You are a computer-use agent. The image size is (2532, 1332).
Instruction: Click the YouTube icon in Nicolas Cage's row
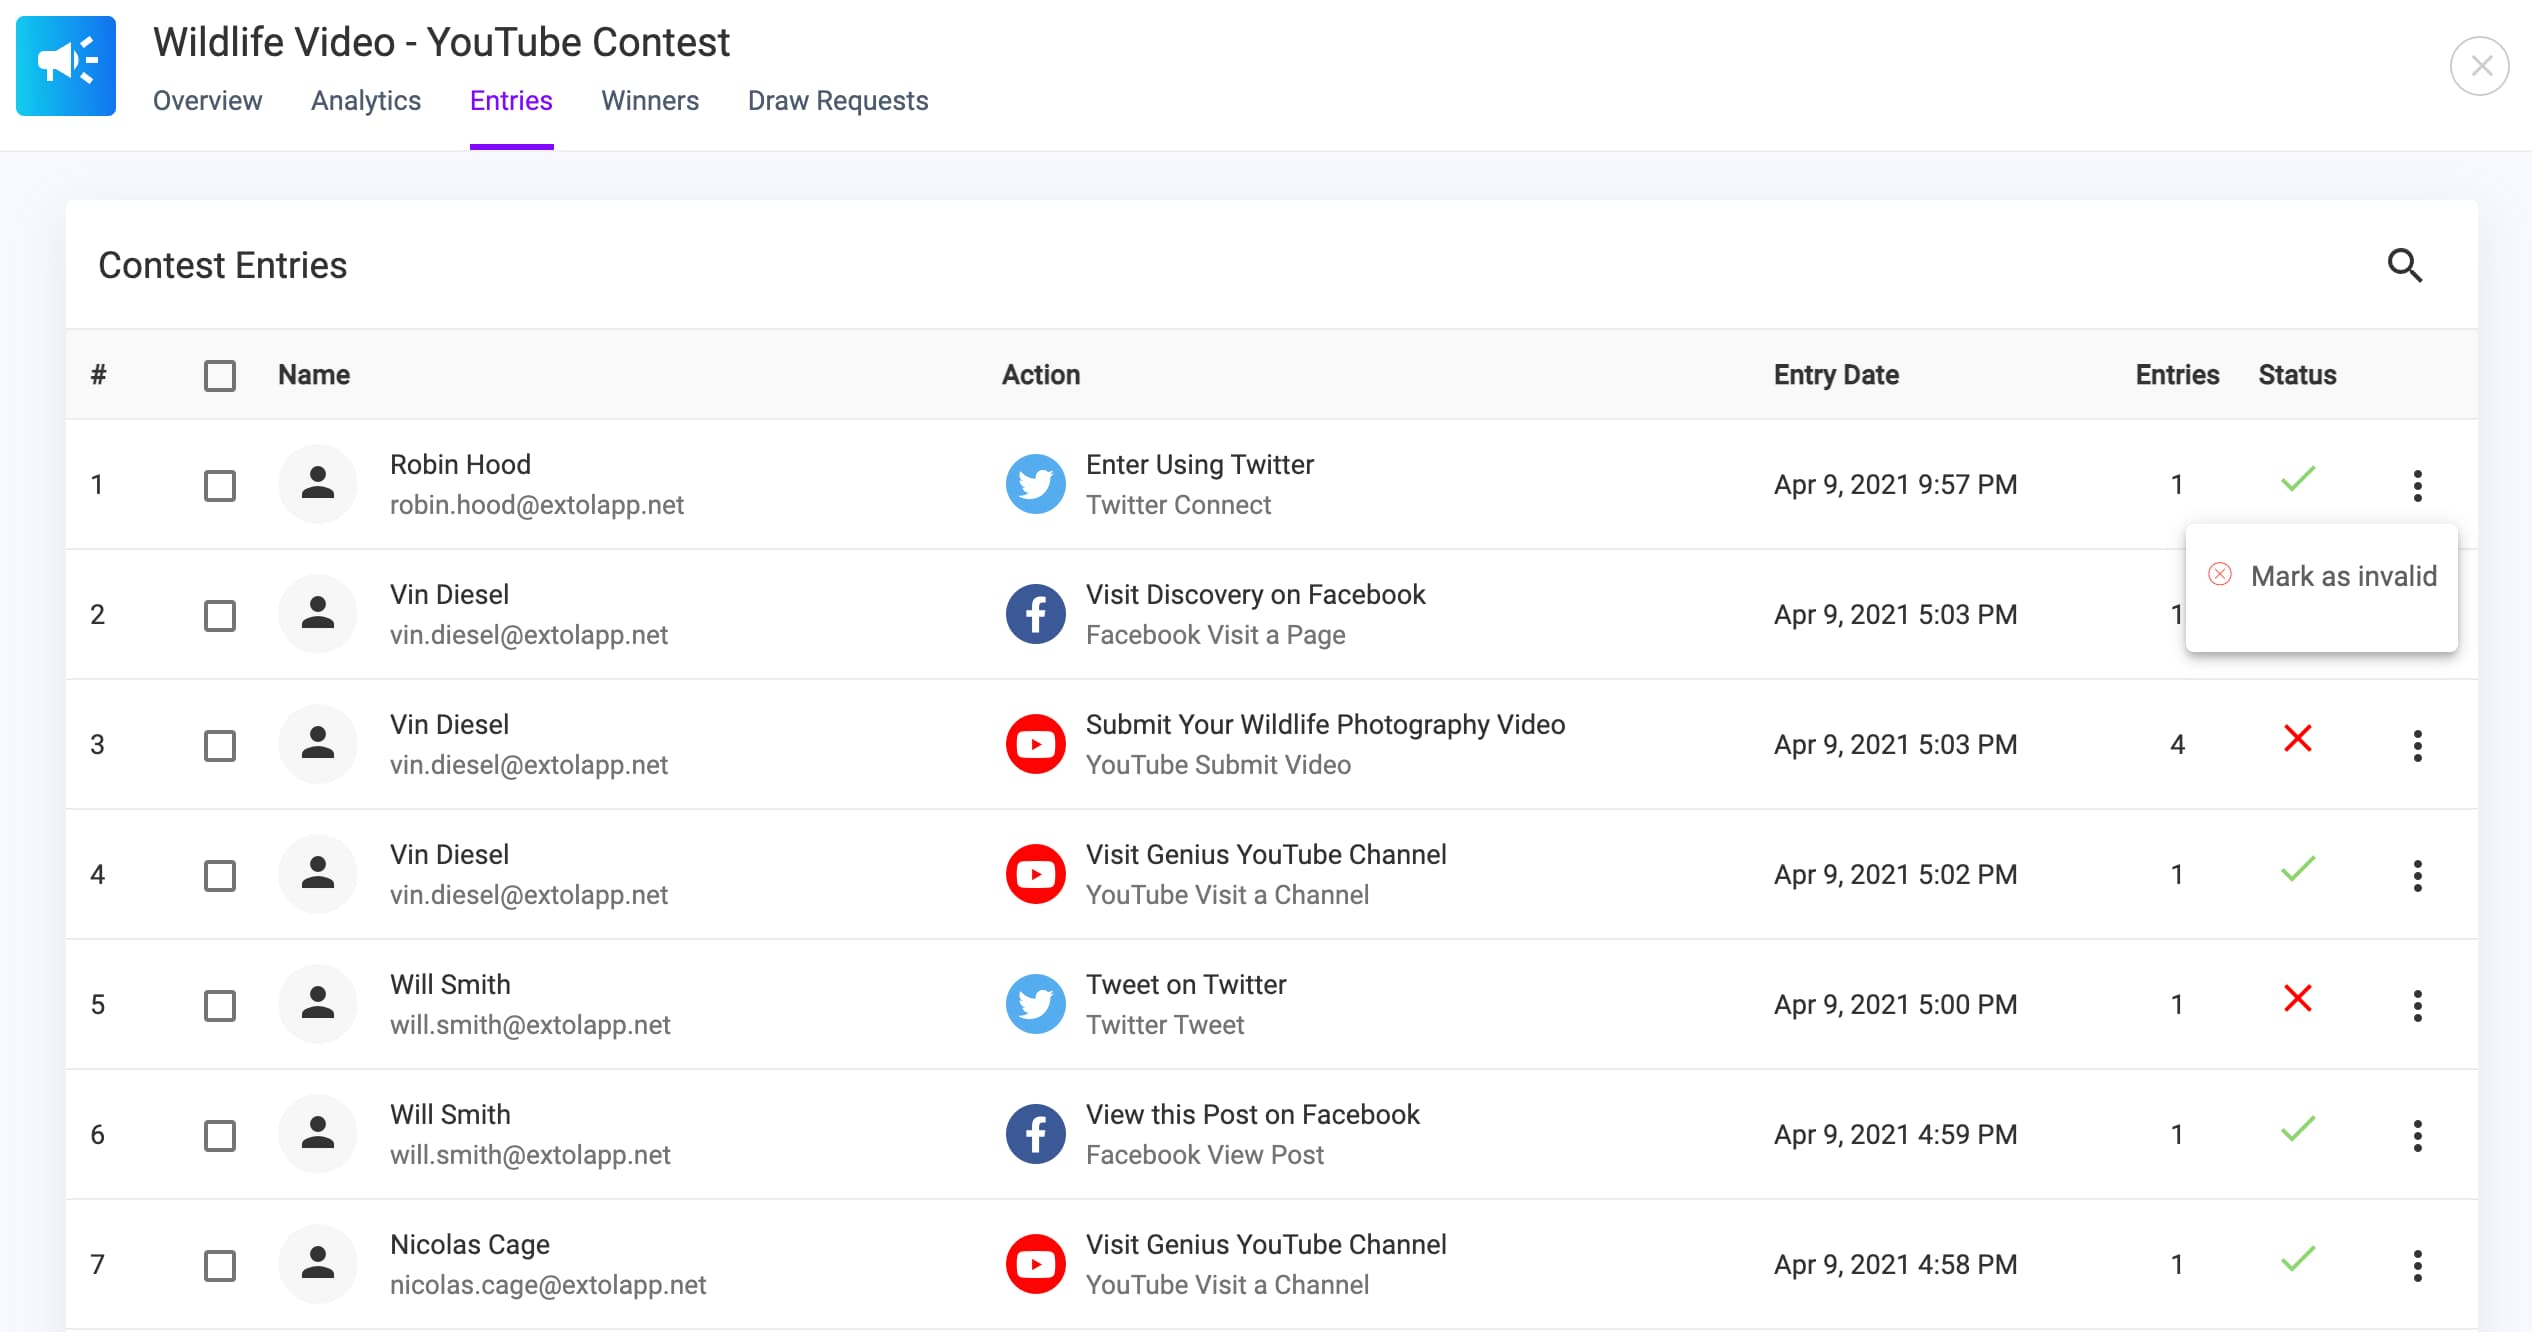pyautogui.click(x=1035, y=1264)
